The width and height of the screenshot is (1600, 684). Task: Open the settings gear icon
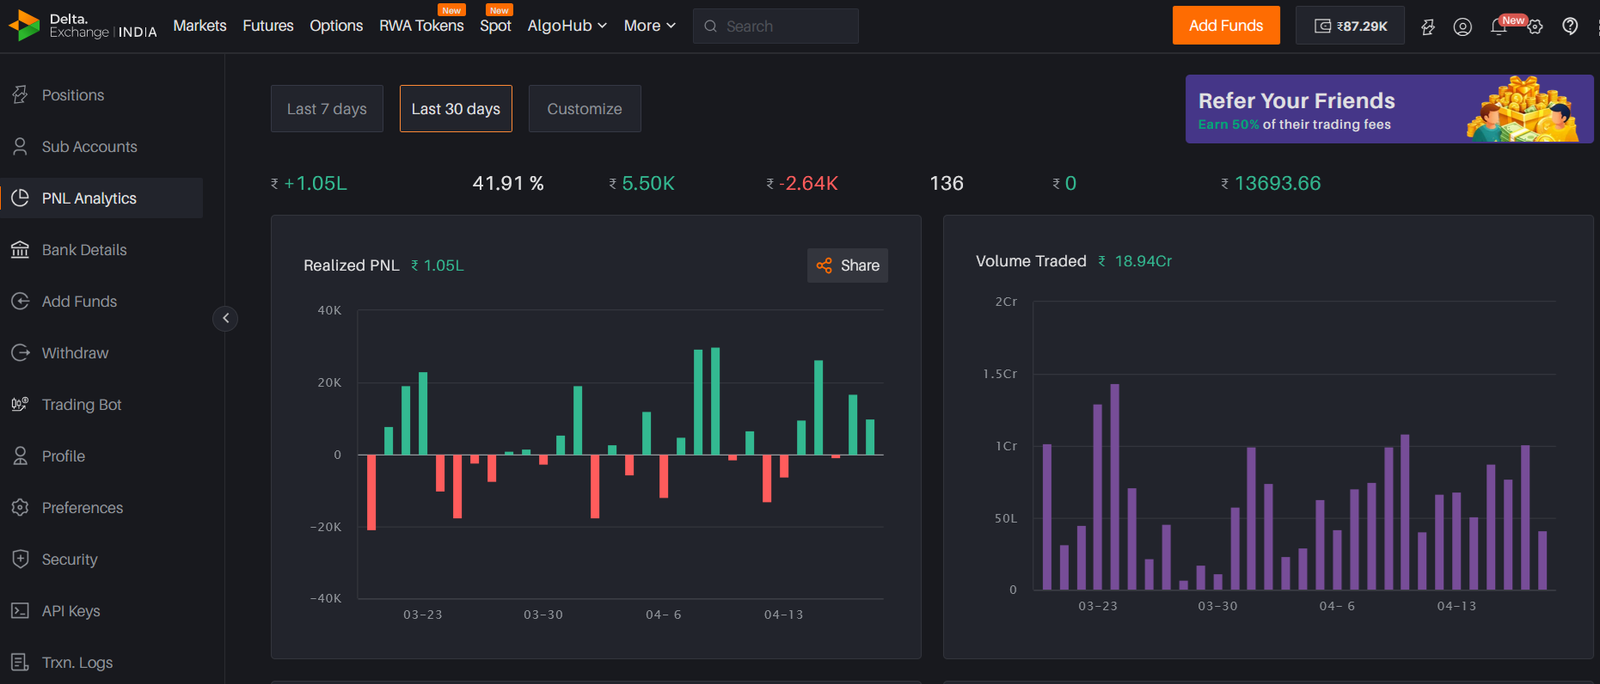pyautogui.click(x=1535, y=27)
